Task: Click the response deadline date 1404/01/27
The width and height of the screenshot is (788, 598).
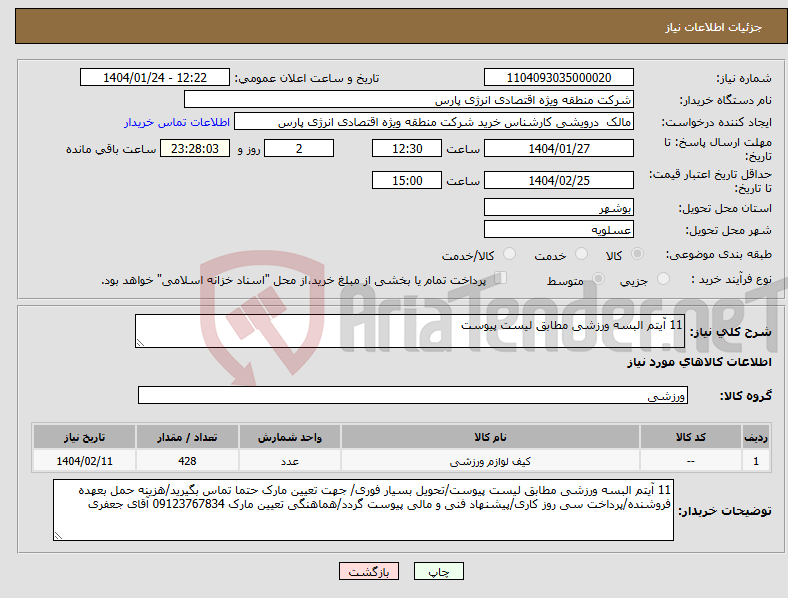Action: (558, 148)
